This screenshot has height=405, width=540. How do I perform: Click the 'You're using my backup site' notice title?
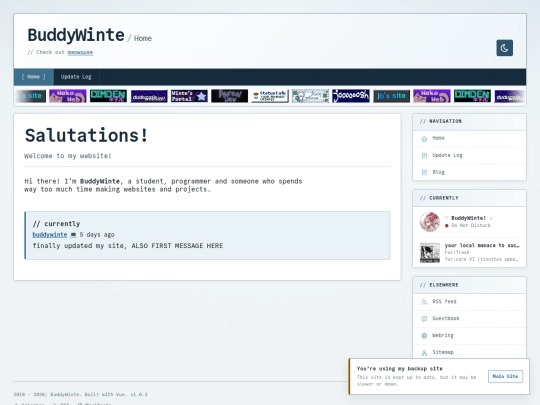coord(399,368)
